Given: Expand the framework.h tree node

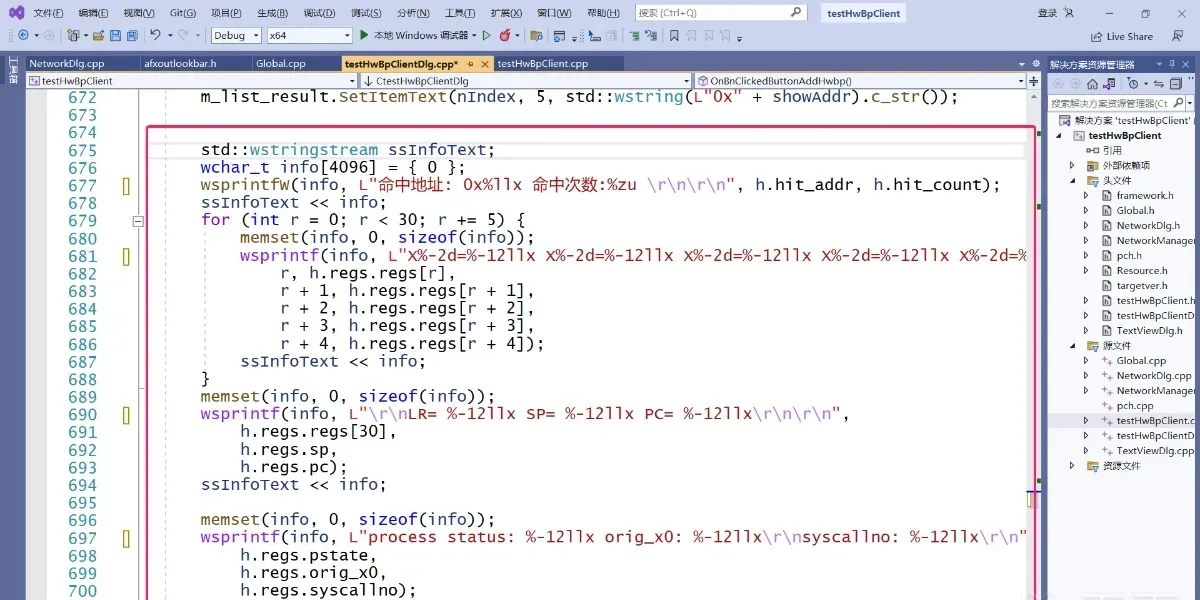Looking at the screenshot, I should tap(1086, 196).
